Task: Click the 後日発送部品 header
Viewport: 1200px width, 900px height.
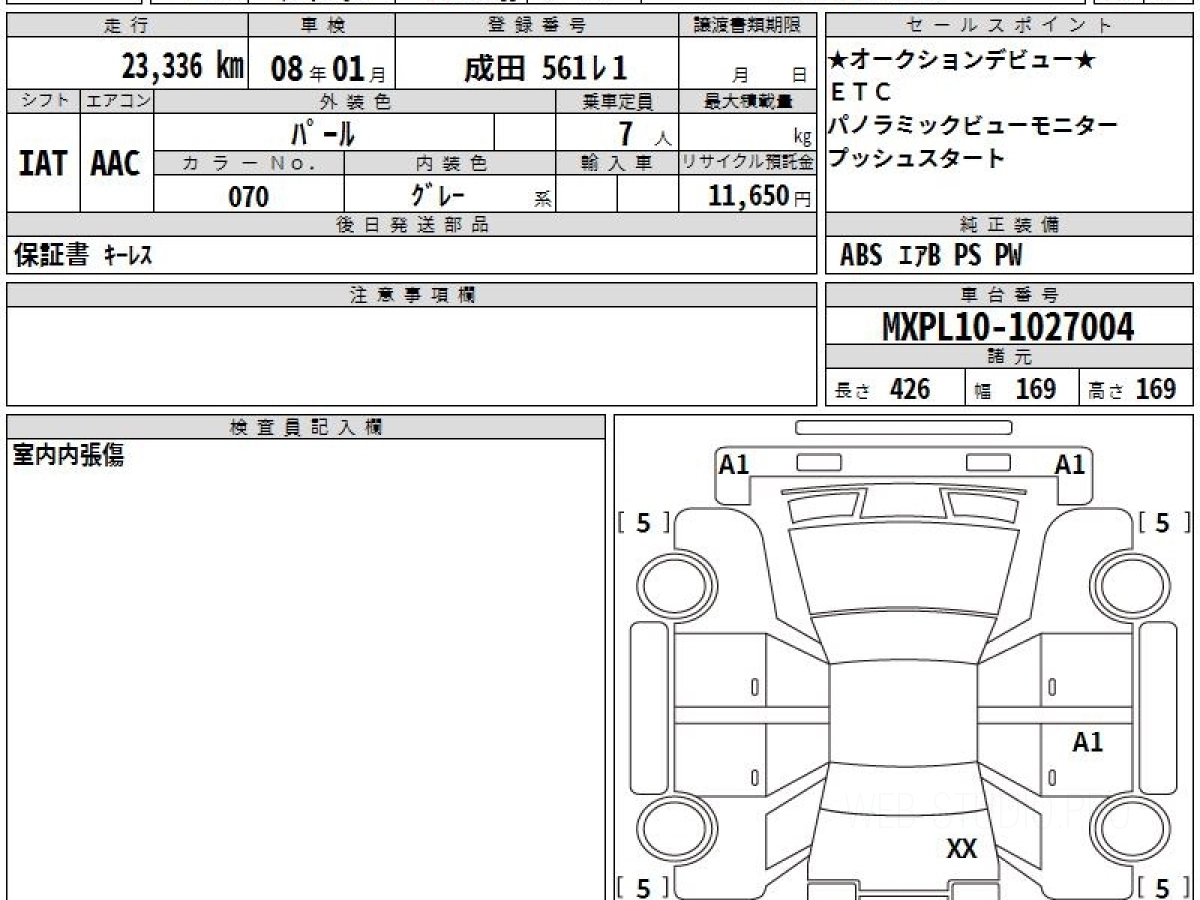Action: click(x=412, y=225)
